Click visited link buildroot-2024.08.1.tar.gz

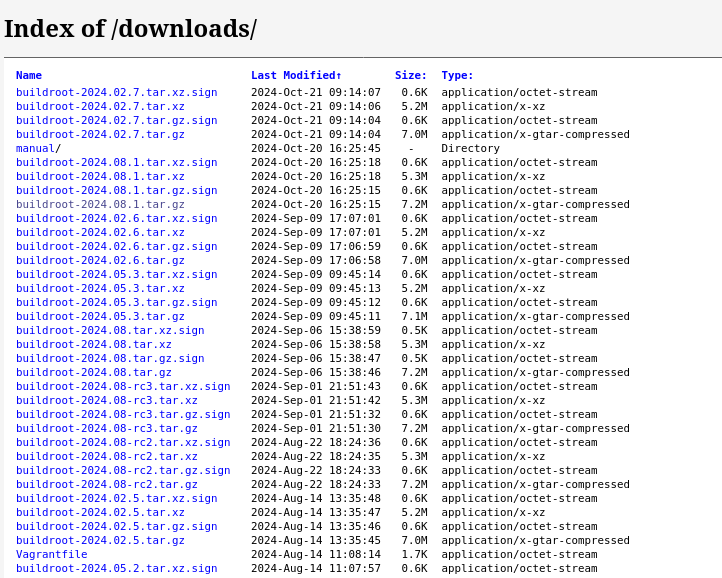(x=100, y=204)
